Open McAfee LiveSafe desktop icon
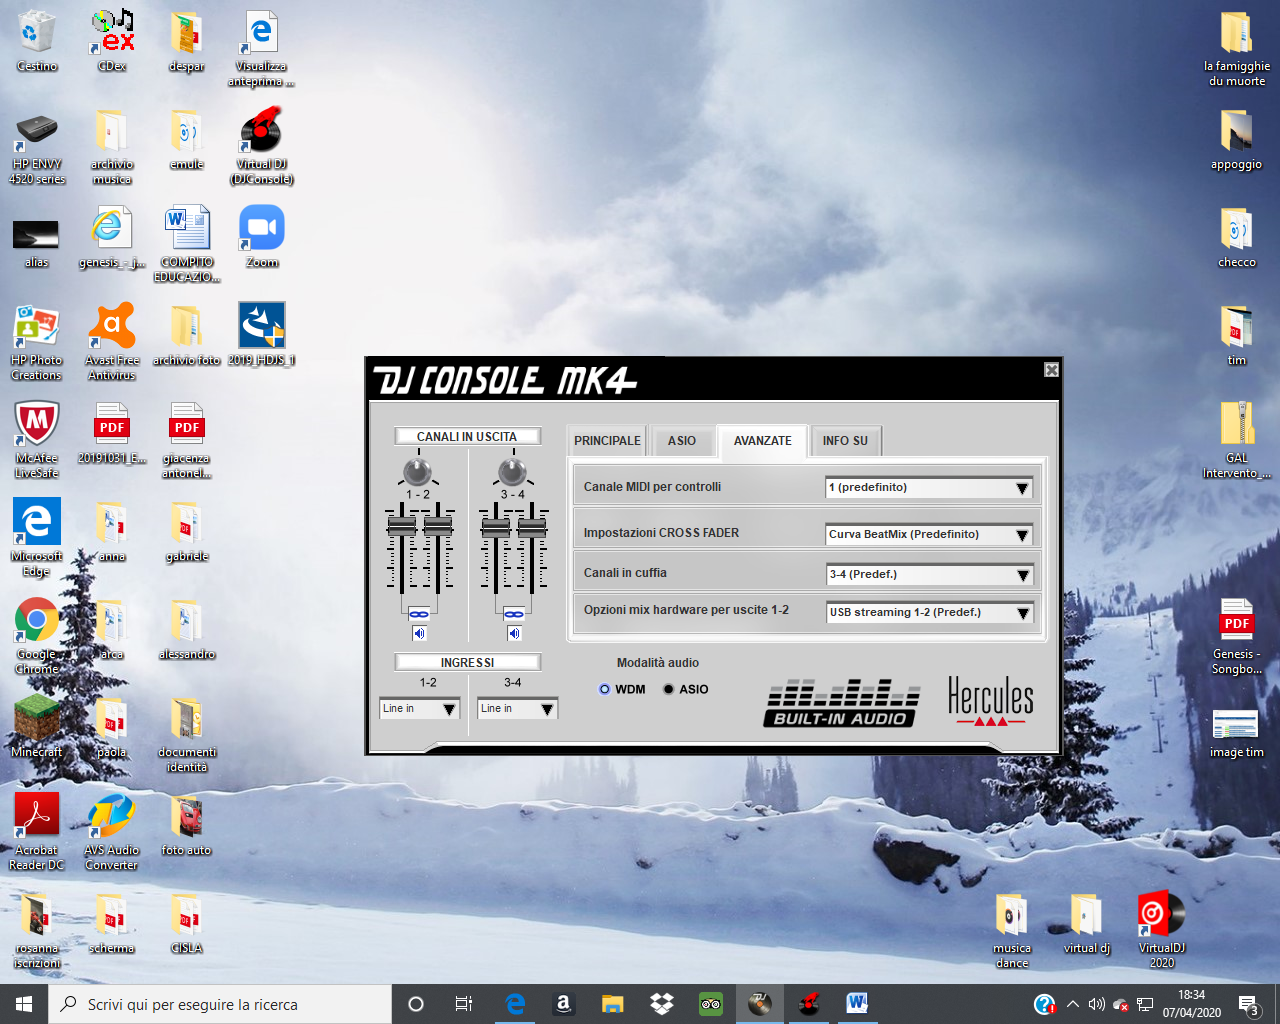1280x1024 pixels. (37, 440)
